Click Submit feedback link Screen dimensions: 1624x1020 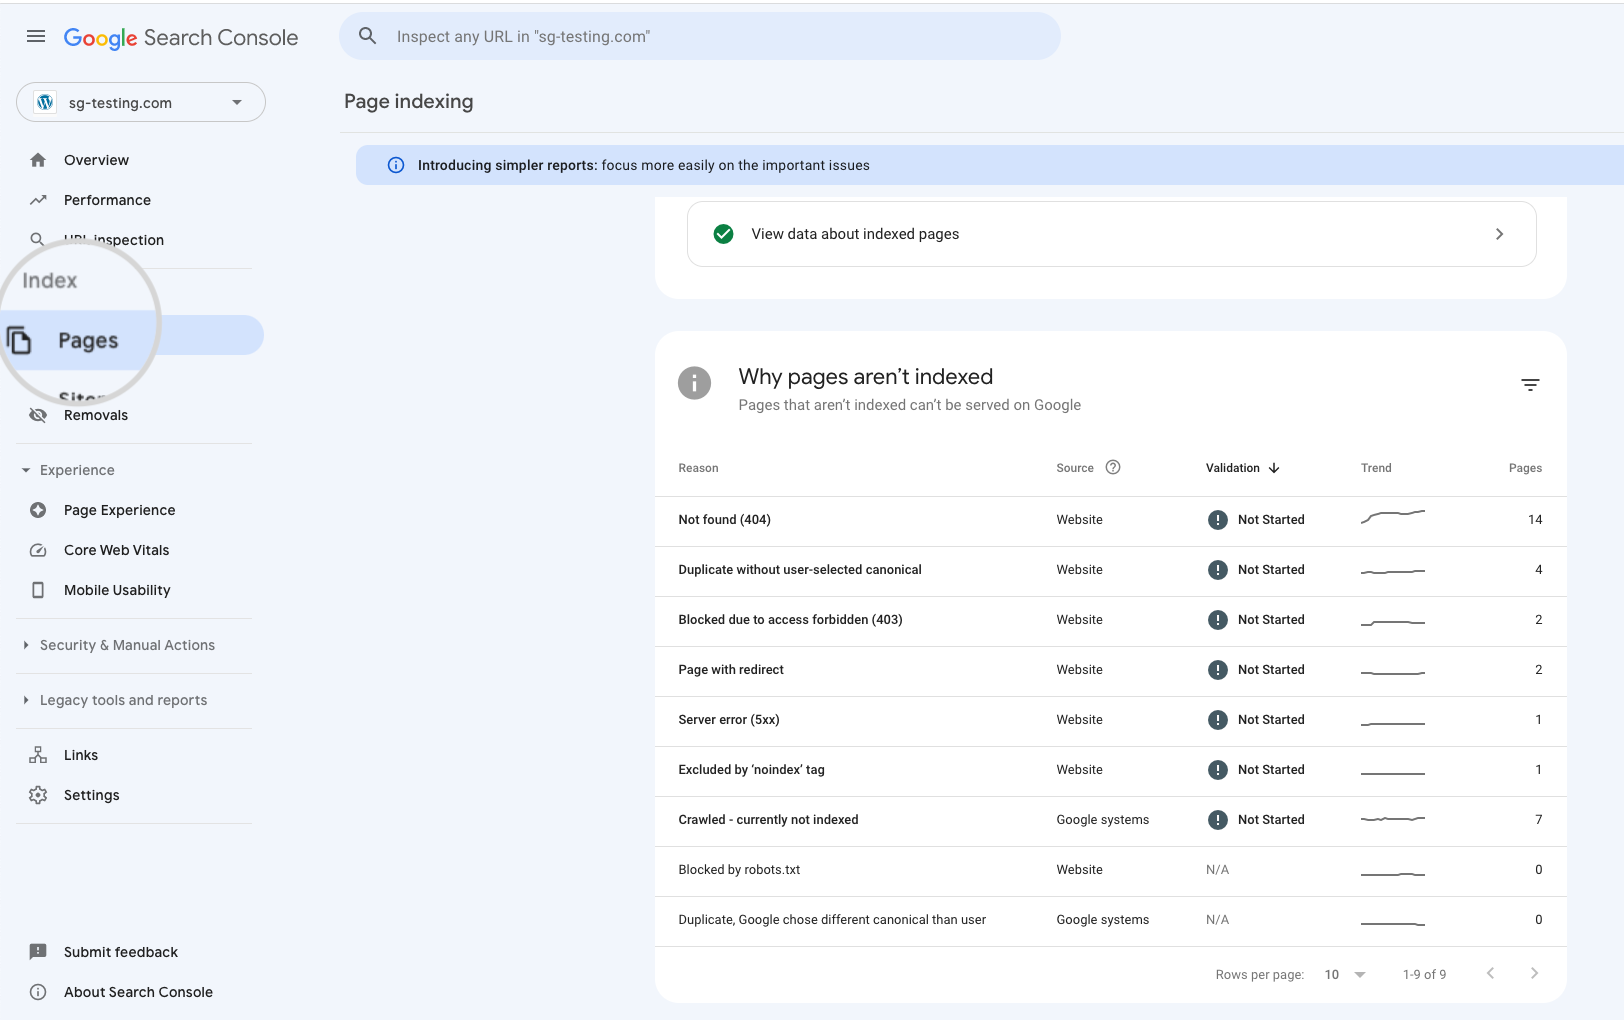click(x=121, y=952)
